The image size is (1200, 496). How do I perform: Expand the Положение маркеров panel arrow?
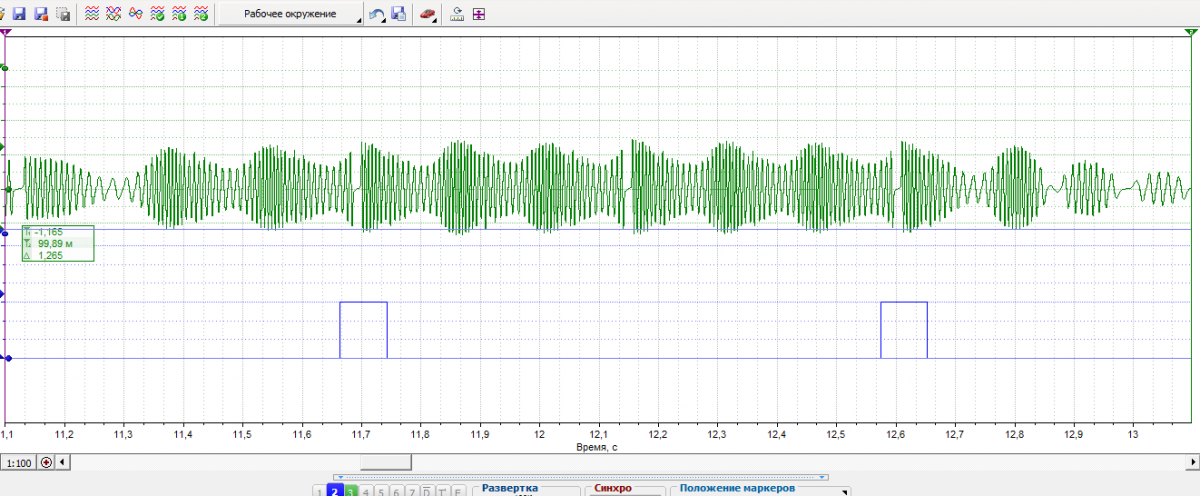[846, 491]
